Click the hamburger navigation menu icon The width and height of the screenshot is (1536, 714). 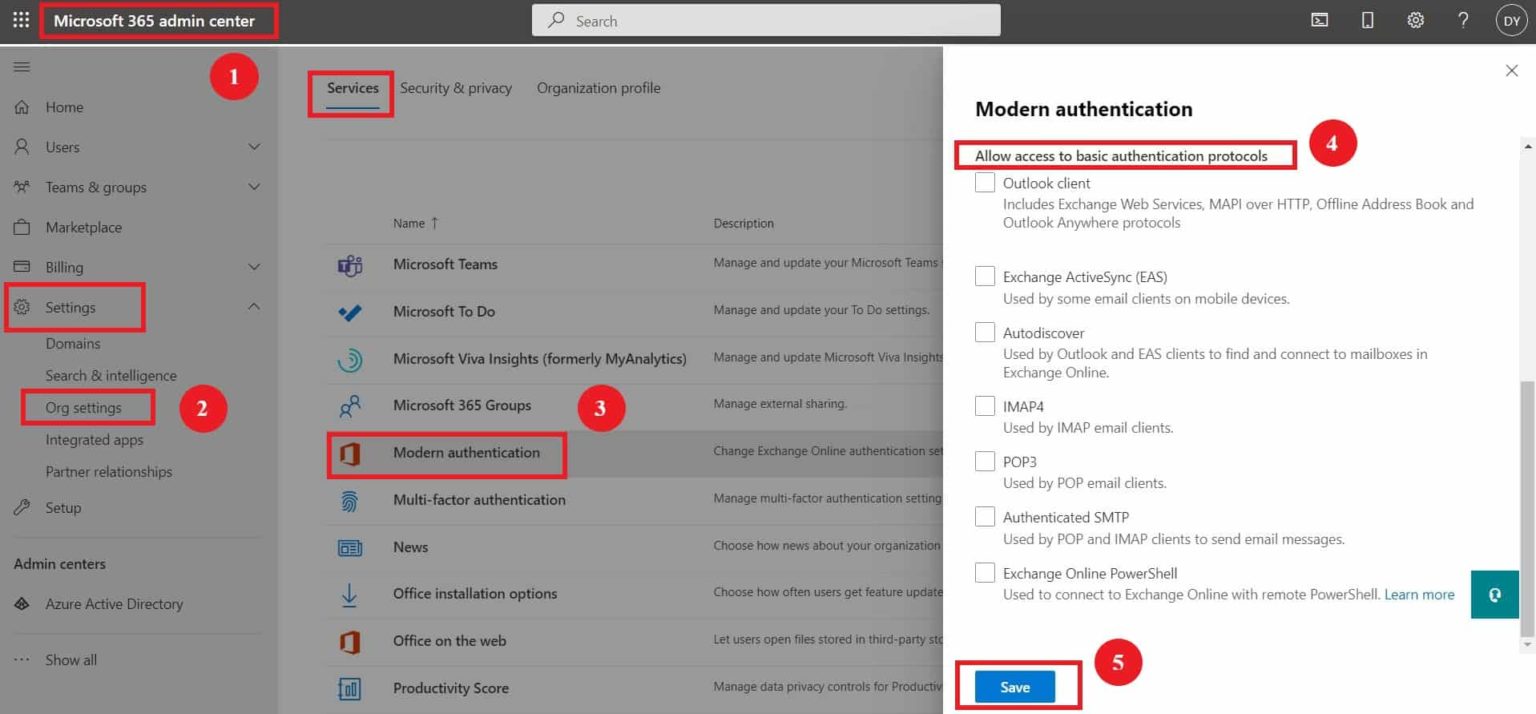click(x=21, y=67)
